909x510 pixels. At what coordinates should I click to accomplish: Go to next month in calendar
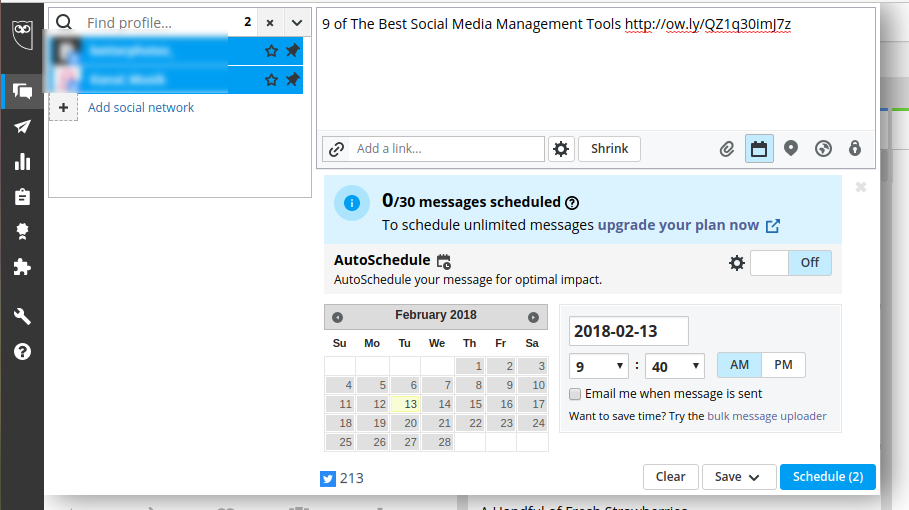pyautogui.click(x=533, y=317)
